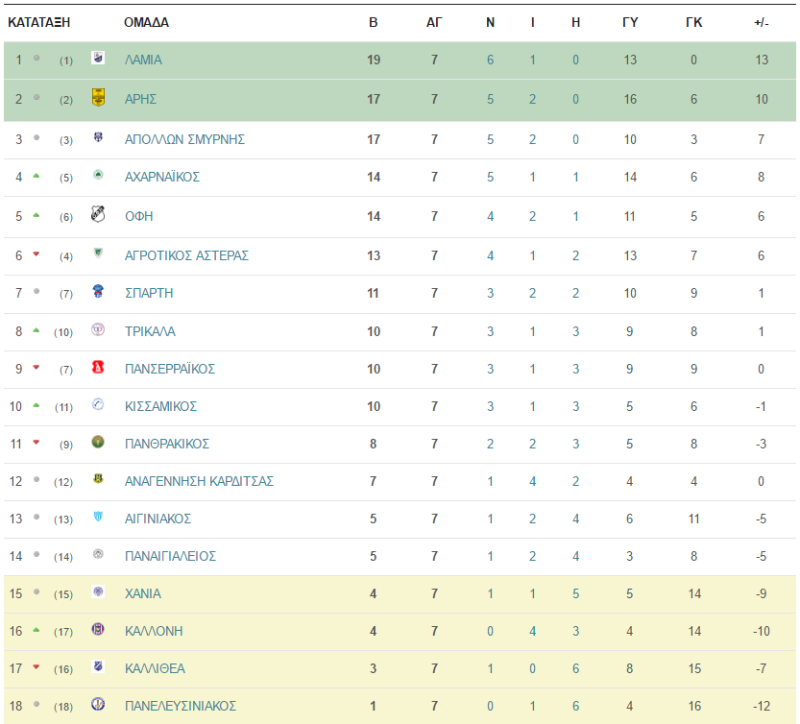Click the ΑΙΓΙΝΙΑΚΟΣ light blue shield logo
The height and width of the screenshot is (724, 800).
98,517
